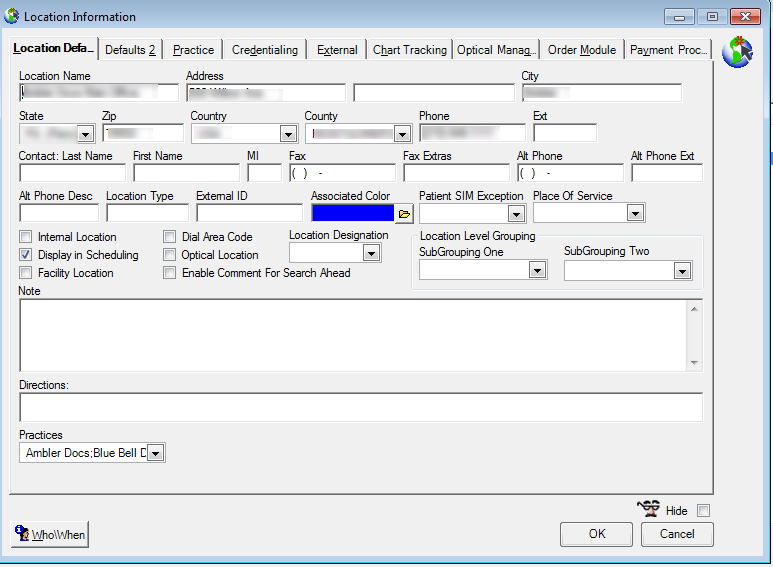Screen dimensions: 773x567
Task: Enable the Facility Location checkbox
Action: pyautogui.click(x=26, y=273)
